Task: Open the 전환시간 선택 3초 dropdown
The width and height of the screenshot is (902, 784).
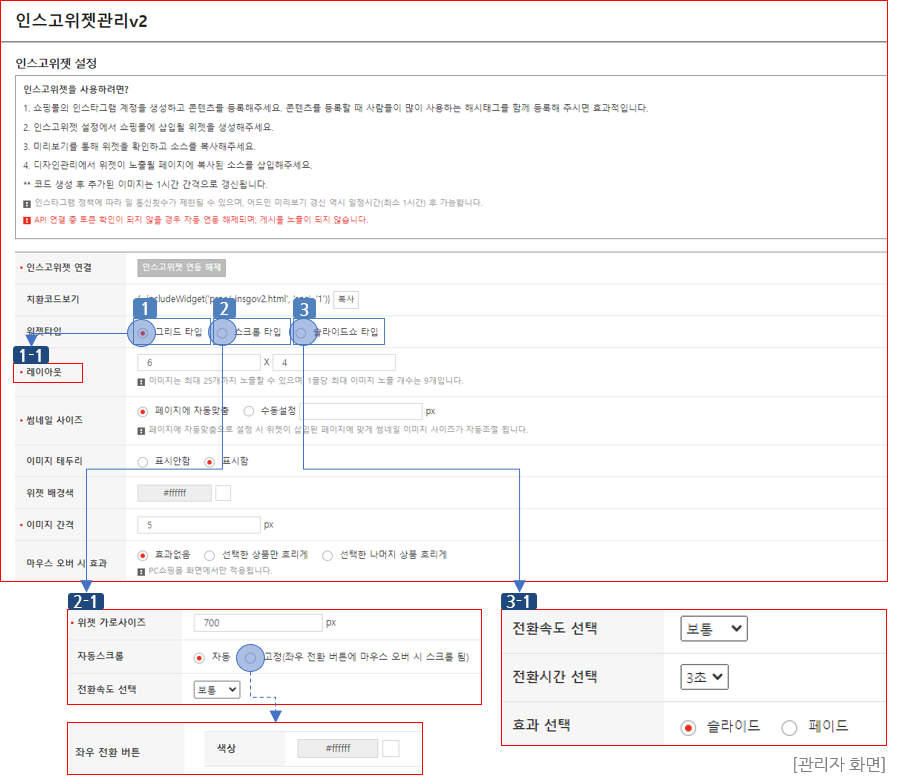Action: click(x=704, y=677)
